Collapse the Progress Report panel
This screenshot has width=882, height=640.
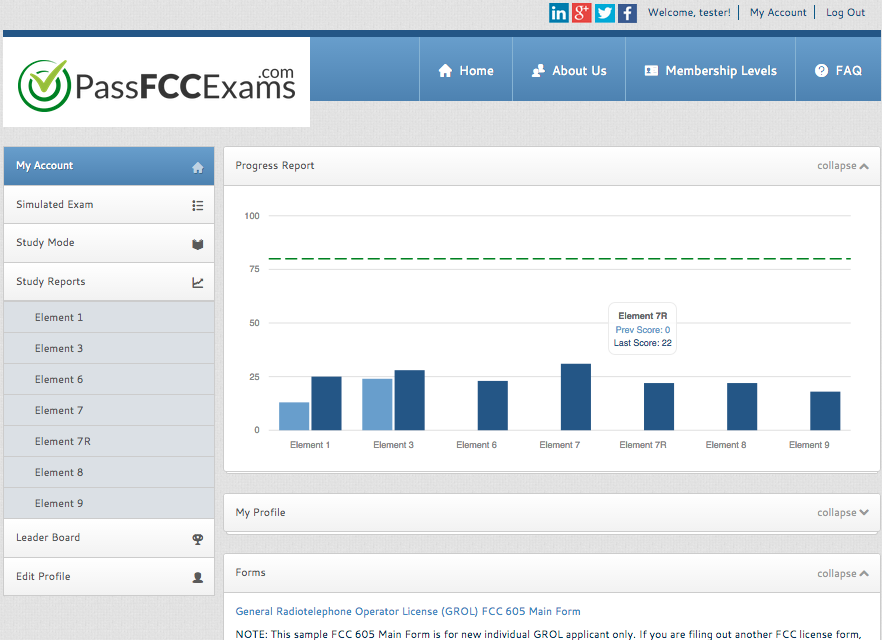pyautogui.click(x=842, y=166)
